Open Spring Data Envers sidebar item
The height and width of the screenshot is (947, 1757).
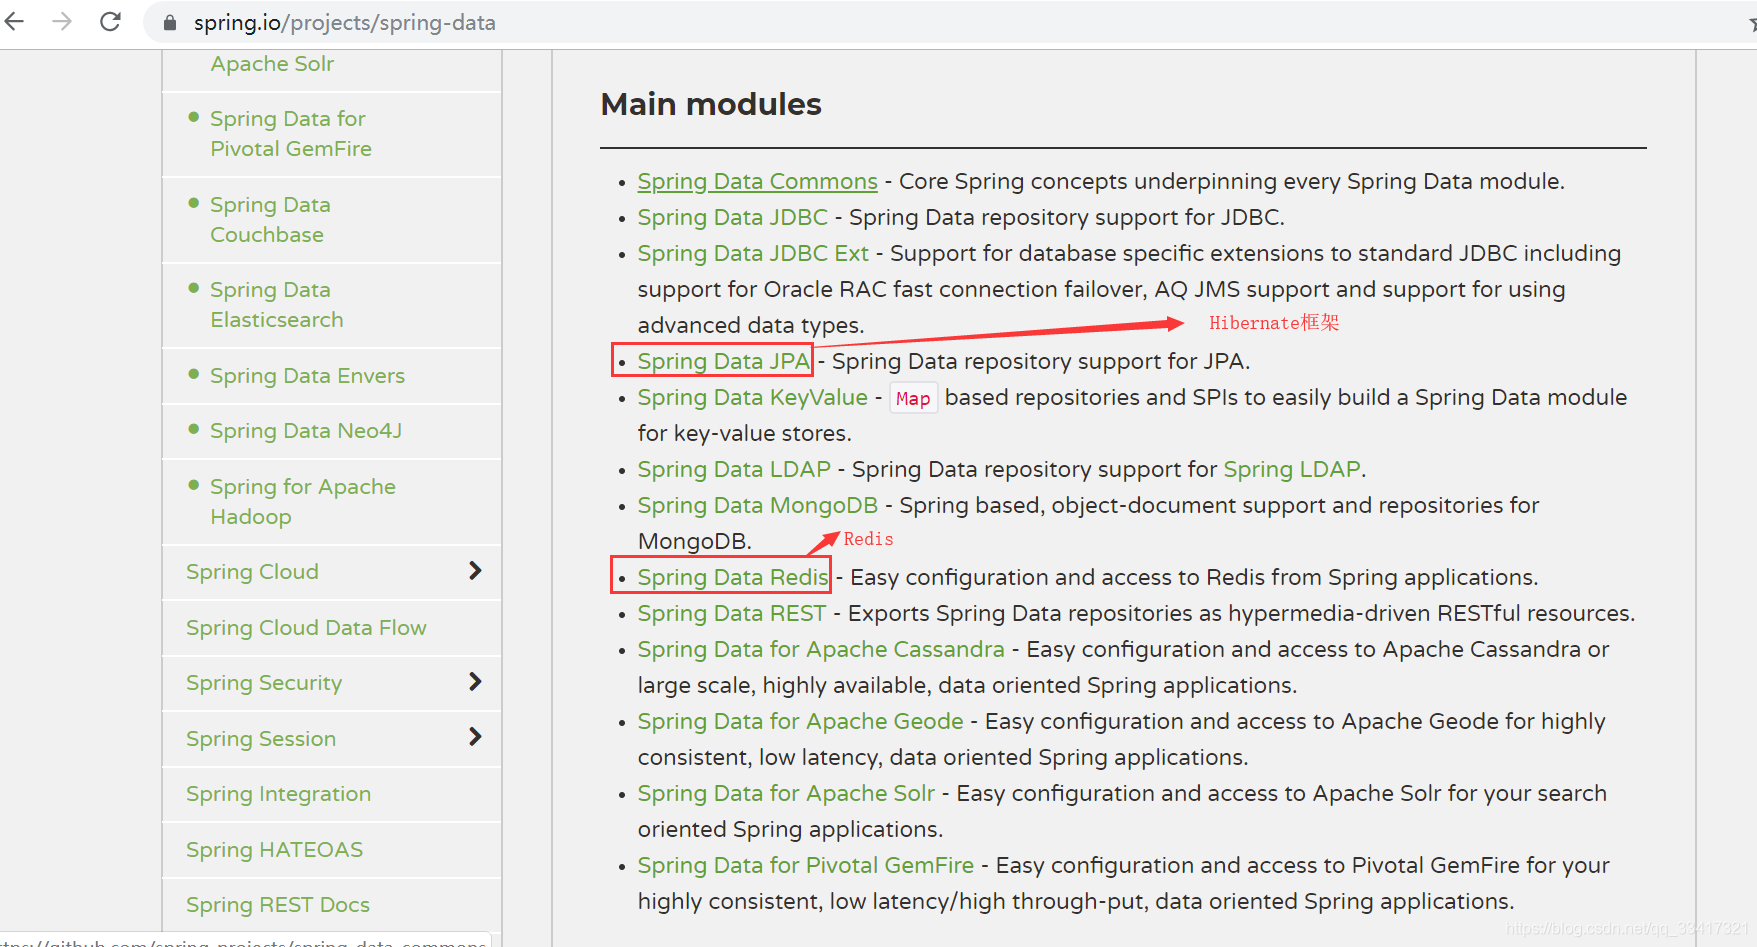pos(307,376)
